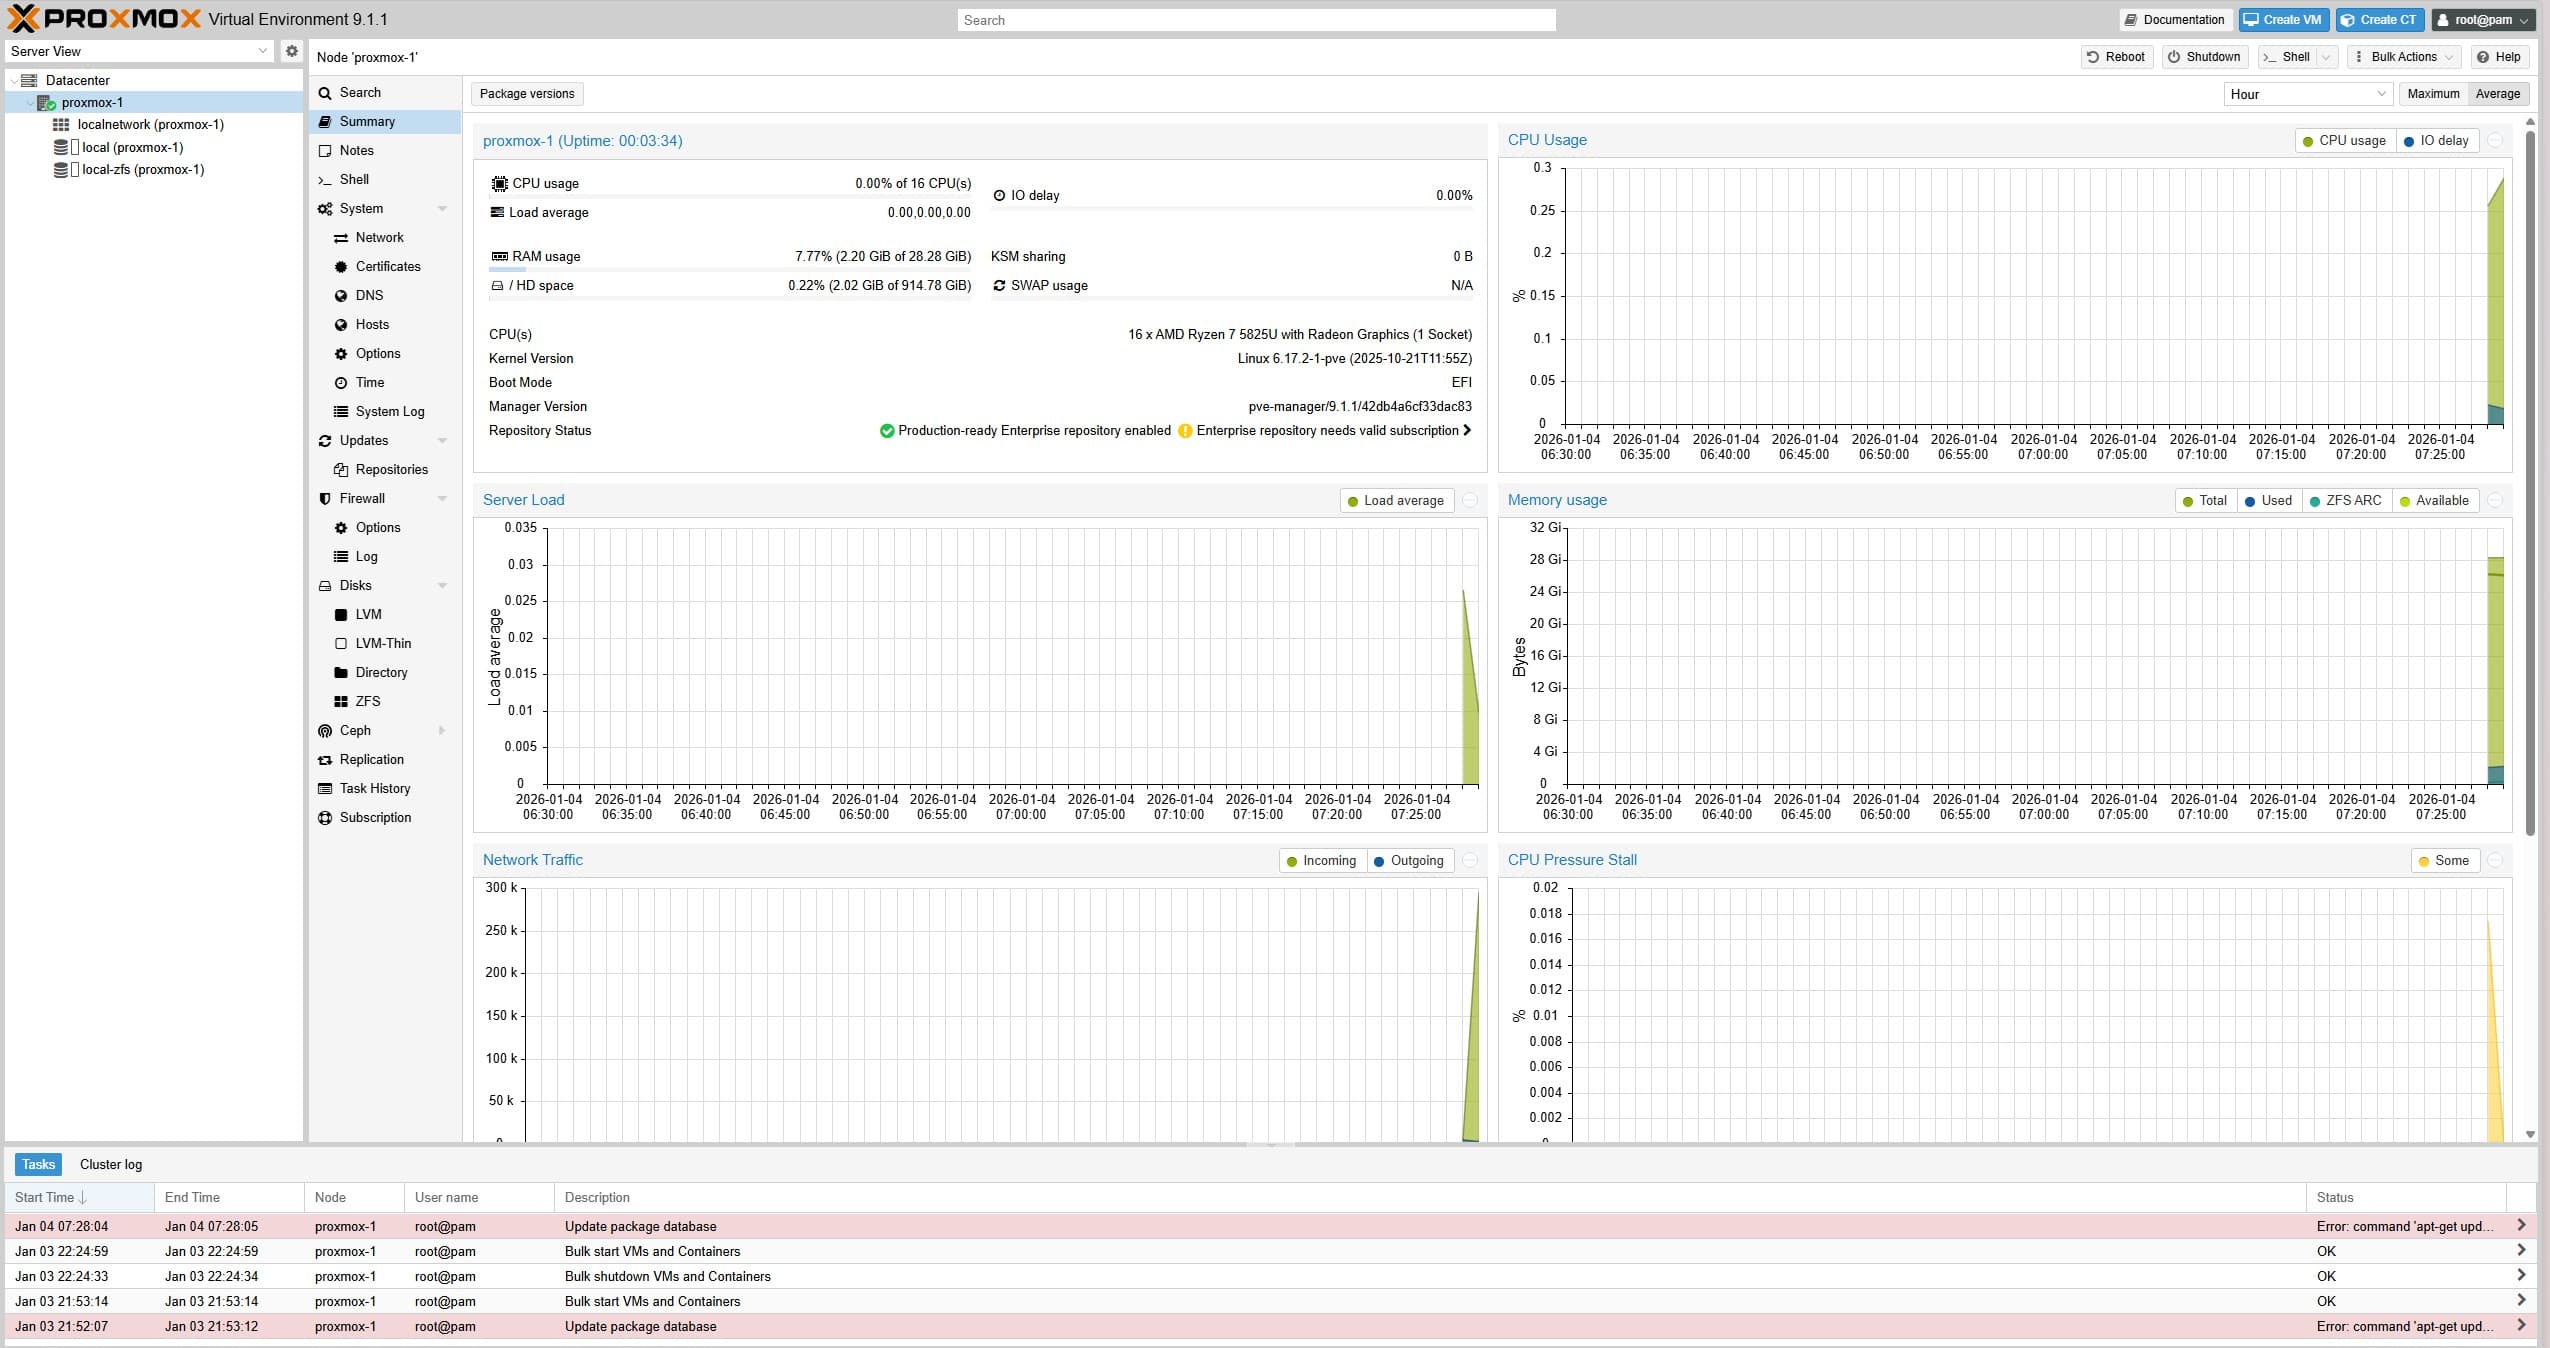Switch to the Cluster log tab
The width and height of the screenshot is (2550, 1348).
(111, 1164)
